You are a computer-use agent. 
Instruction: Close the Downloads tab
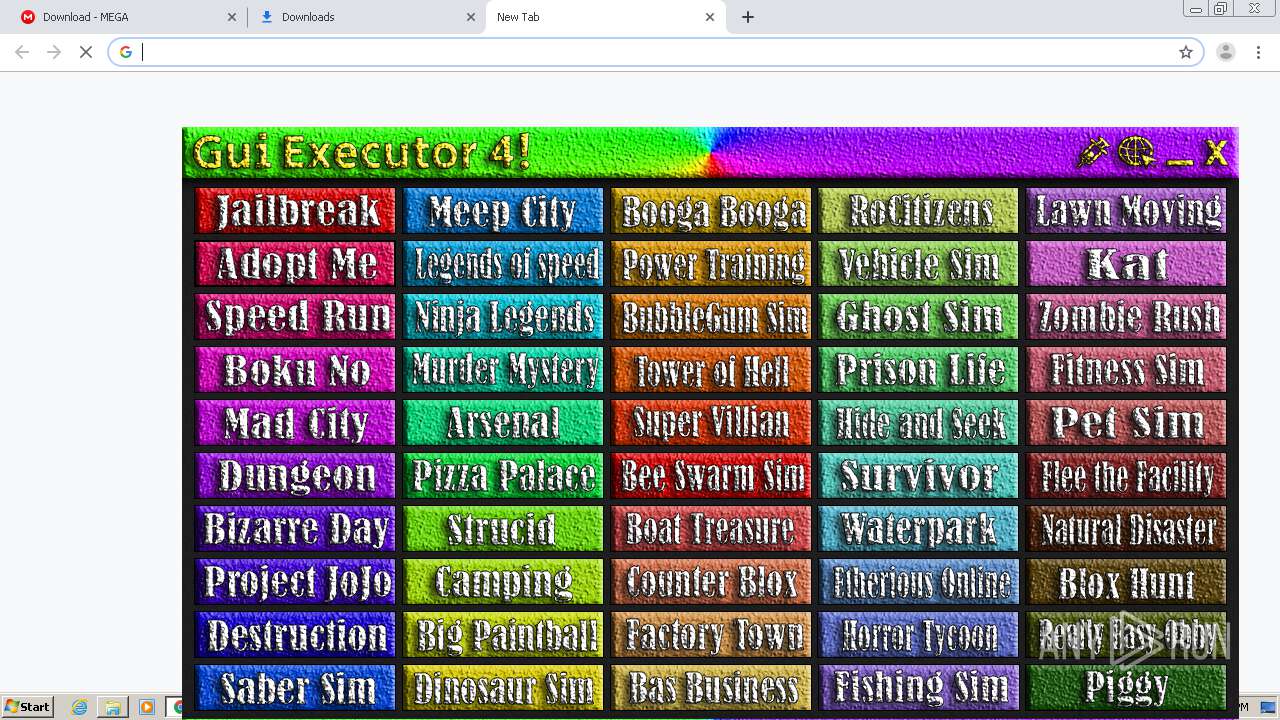pos(471,17)
